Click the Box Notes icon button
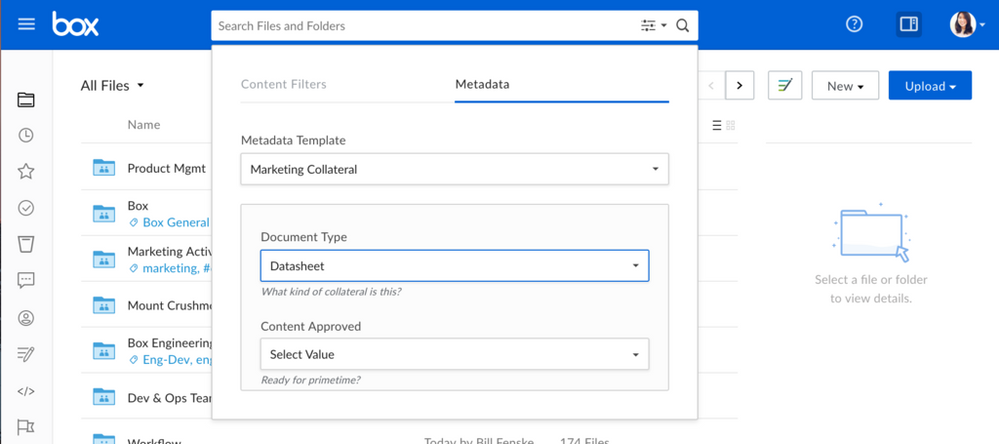Viewport: 999px width, 444px height. (x=785, y=86)
